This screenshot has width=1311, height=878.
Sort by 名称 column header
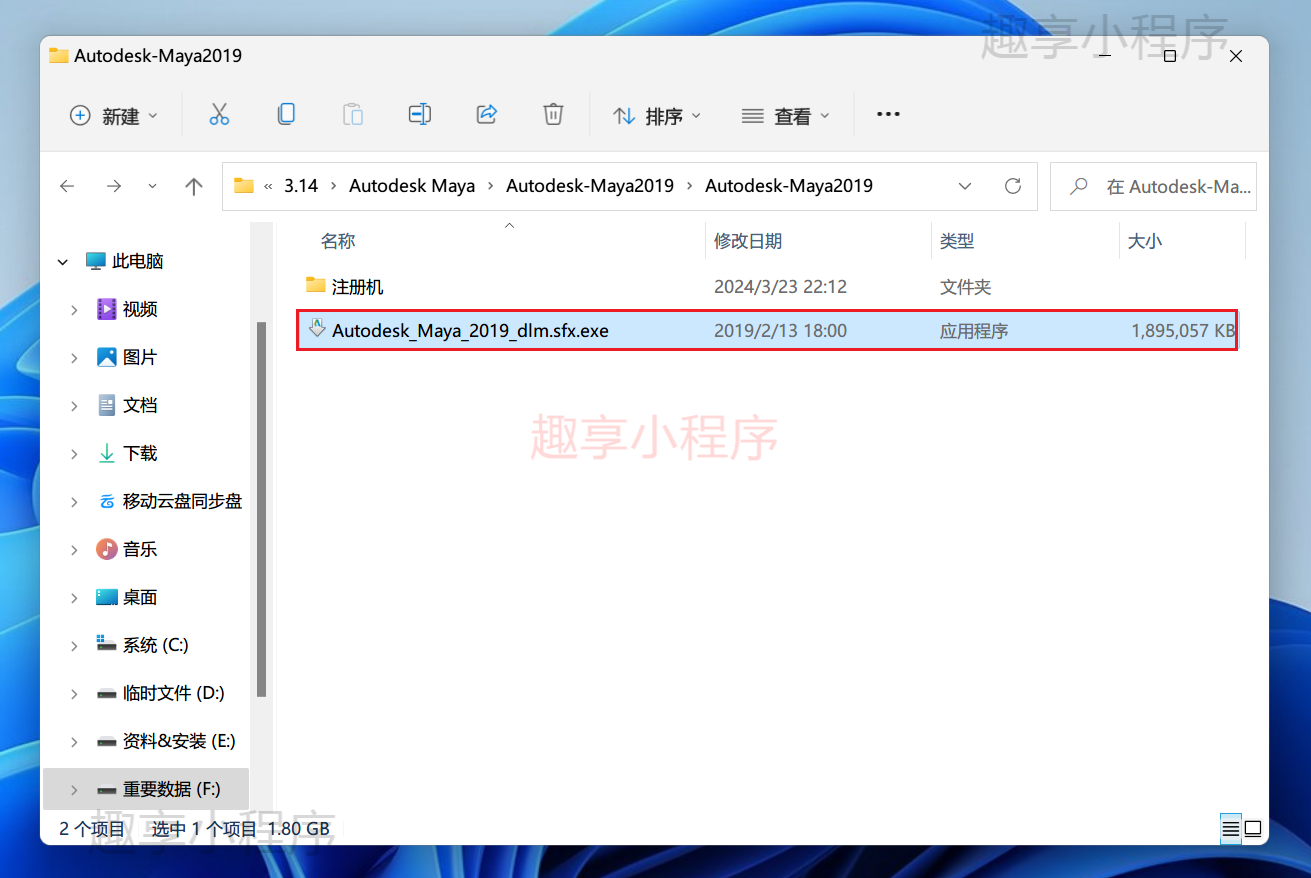(x=338, y=241)
